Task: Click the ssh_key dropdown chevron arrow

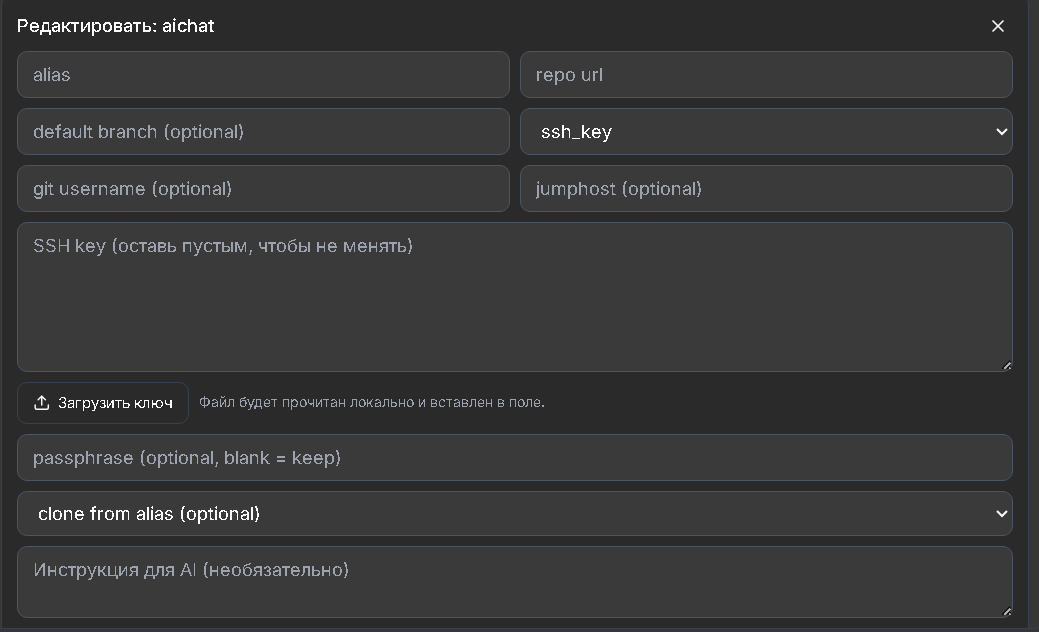Action: point(1001,132)
